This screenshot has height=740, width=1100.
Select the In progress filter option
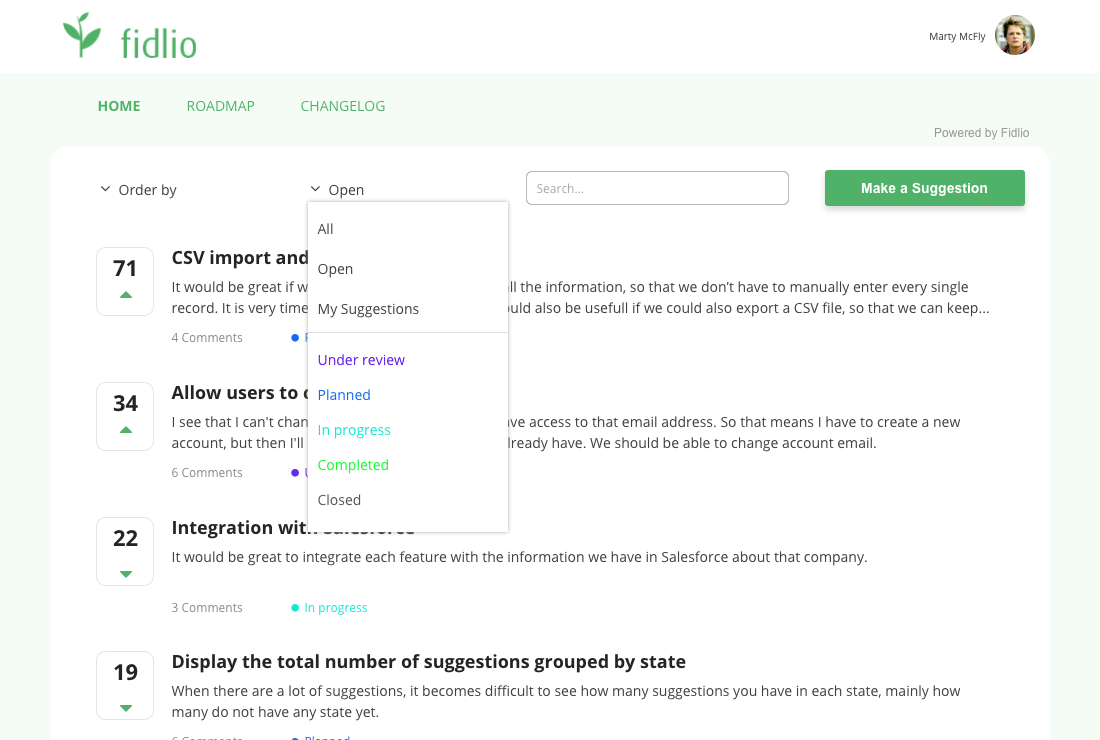(354, 430)
